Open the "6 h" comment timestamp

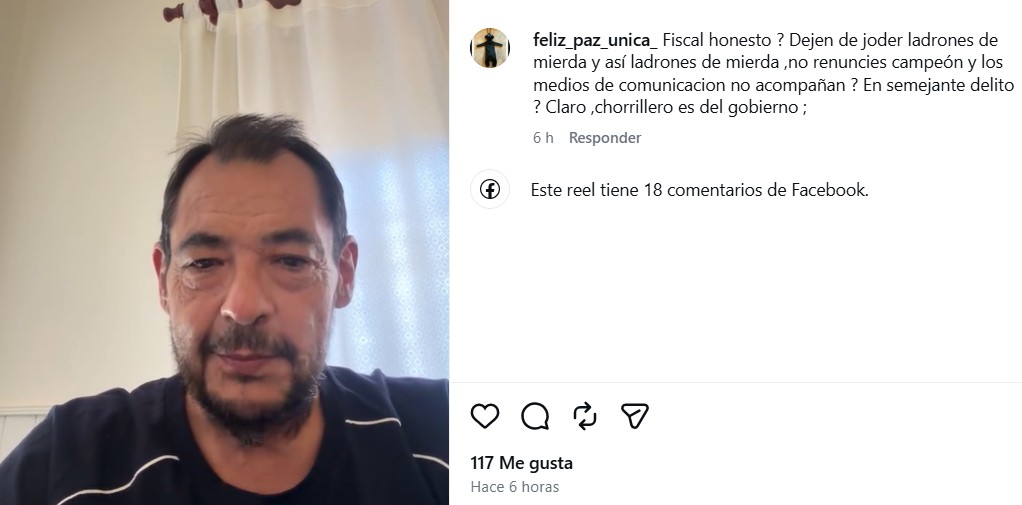point(543,137)
